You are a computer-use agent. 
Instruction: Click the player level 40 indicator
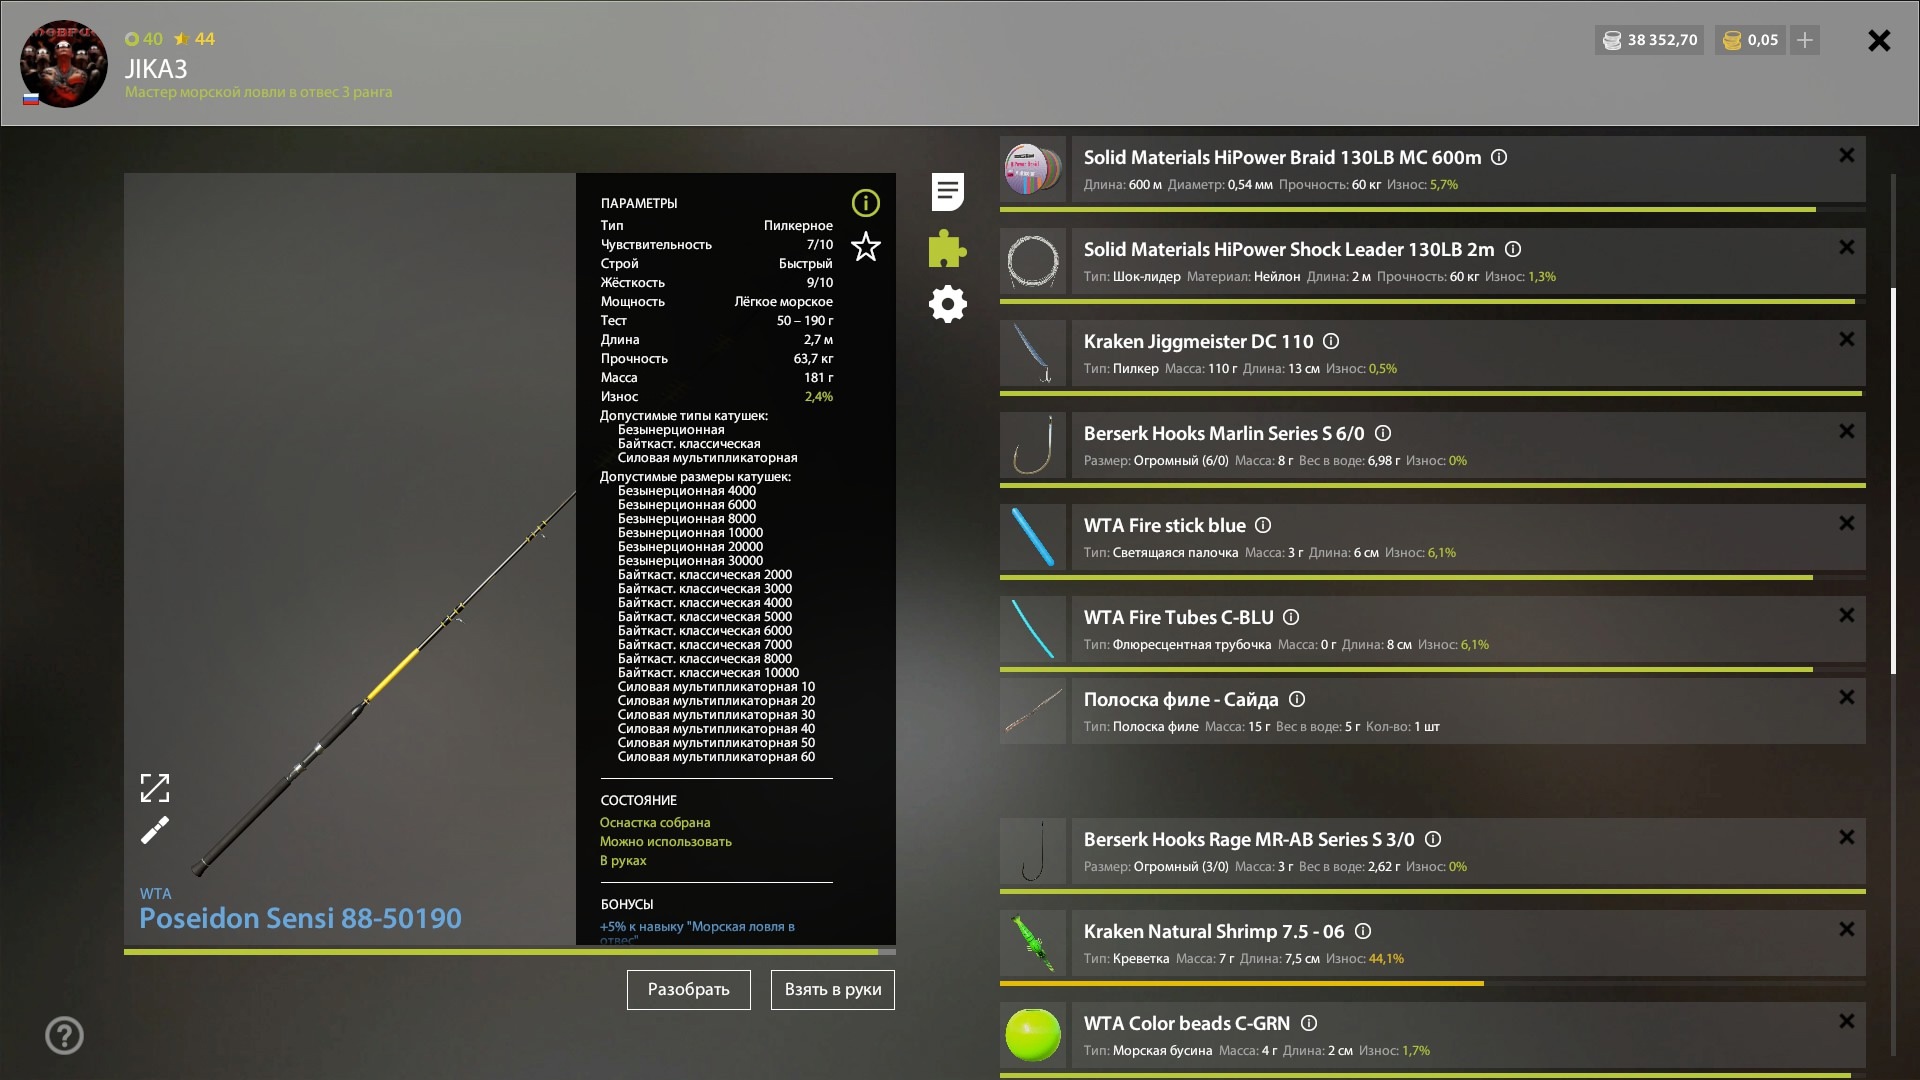pyautogui.click(x=144, y=39)
